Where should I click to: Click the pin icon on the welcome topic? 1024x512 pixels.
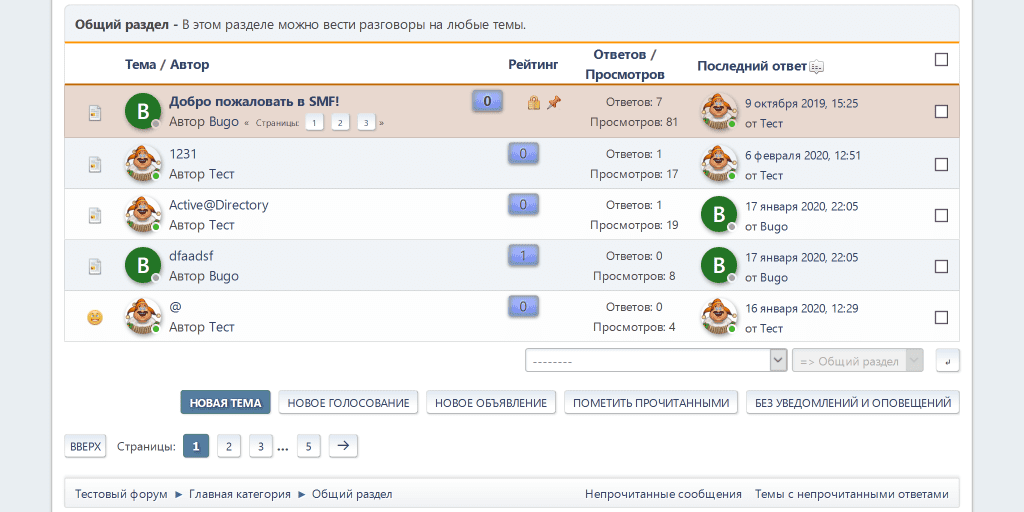tap(554, 103)
